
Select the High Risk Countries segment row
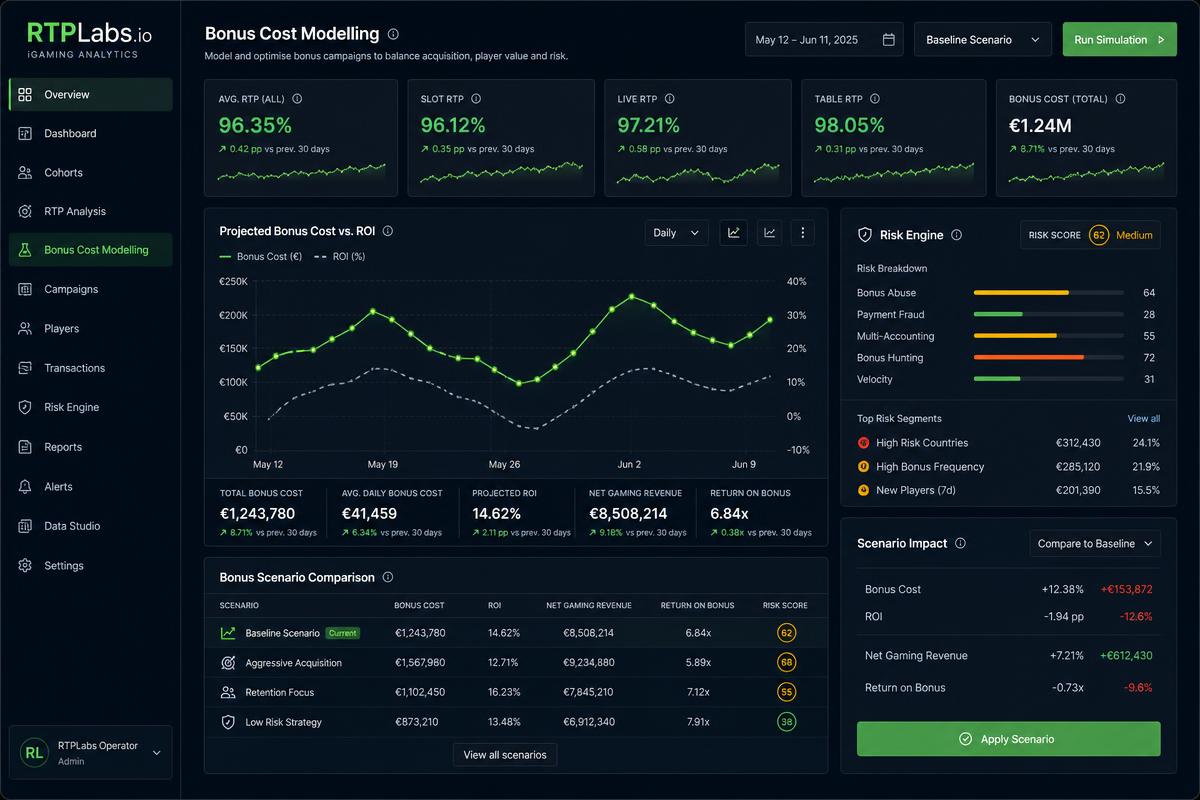1009,443
